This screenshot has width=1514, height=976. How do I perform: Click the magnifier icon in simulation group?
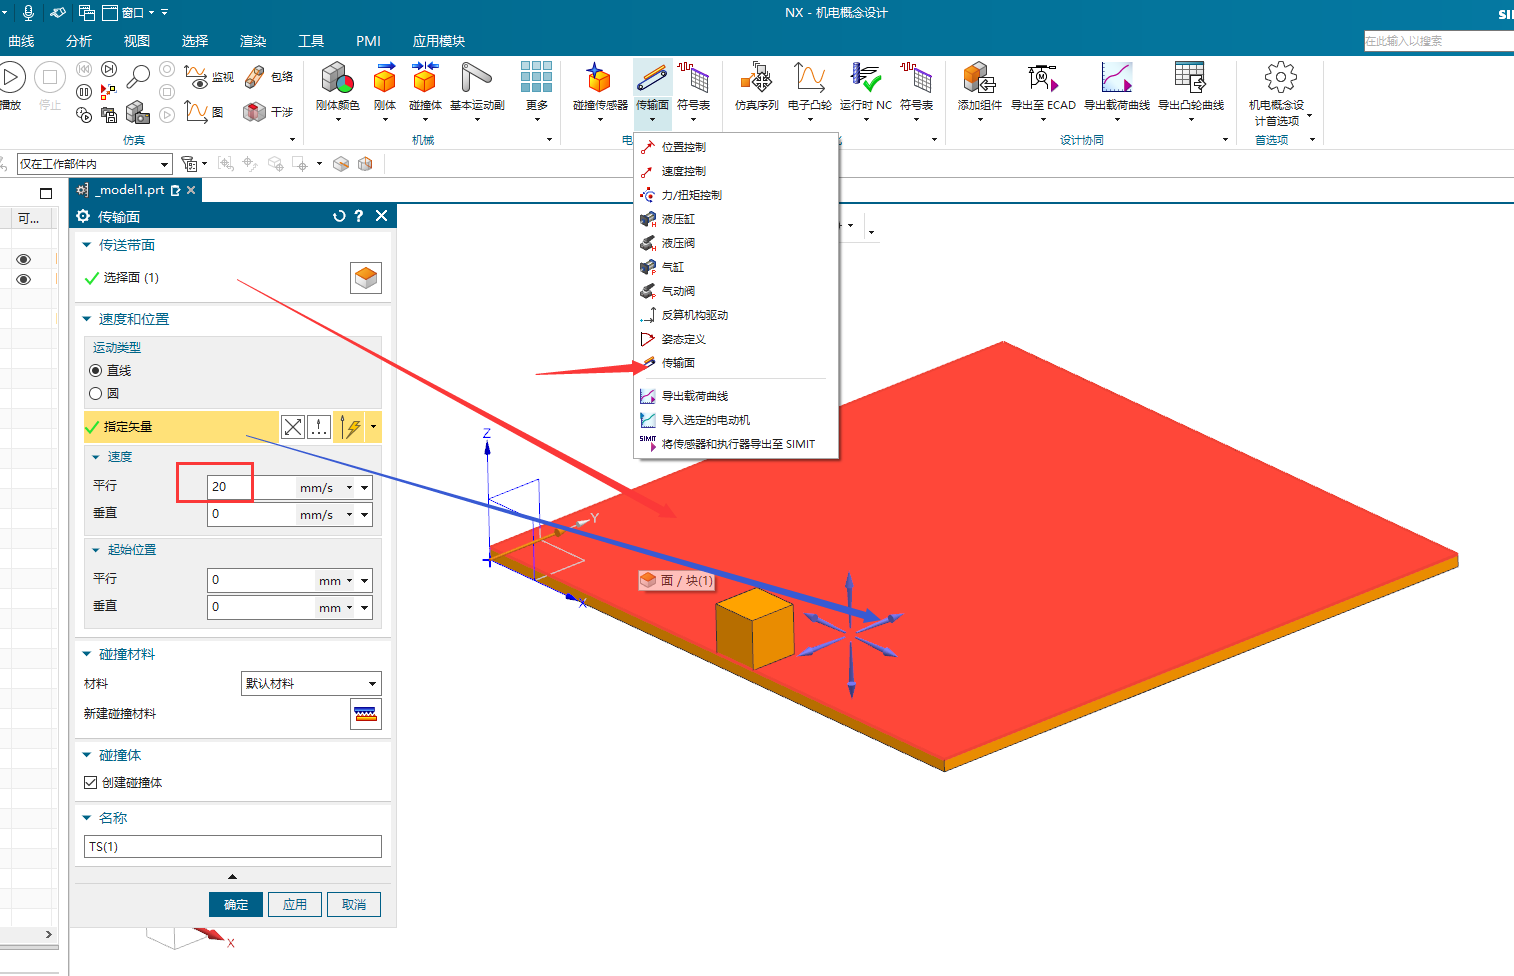point(138,76)
